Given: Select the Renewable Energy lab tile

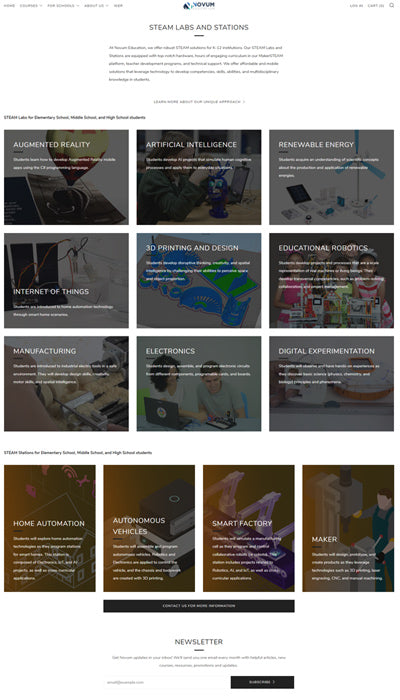Looking at the screenshot, I should [x=331, y=177].
